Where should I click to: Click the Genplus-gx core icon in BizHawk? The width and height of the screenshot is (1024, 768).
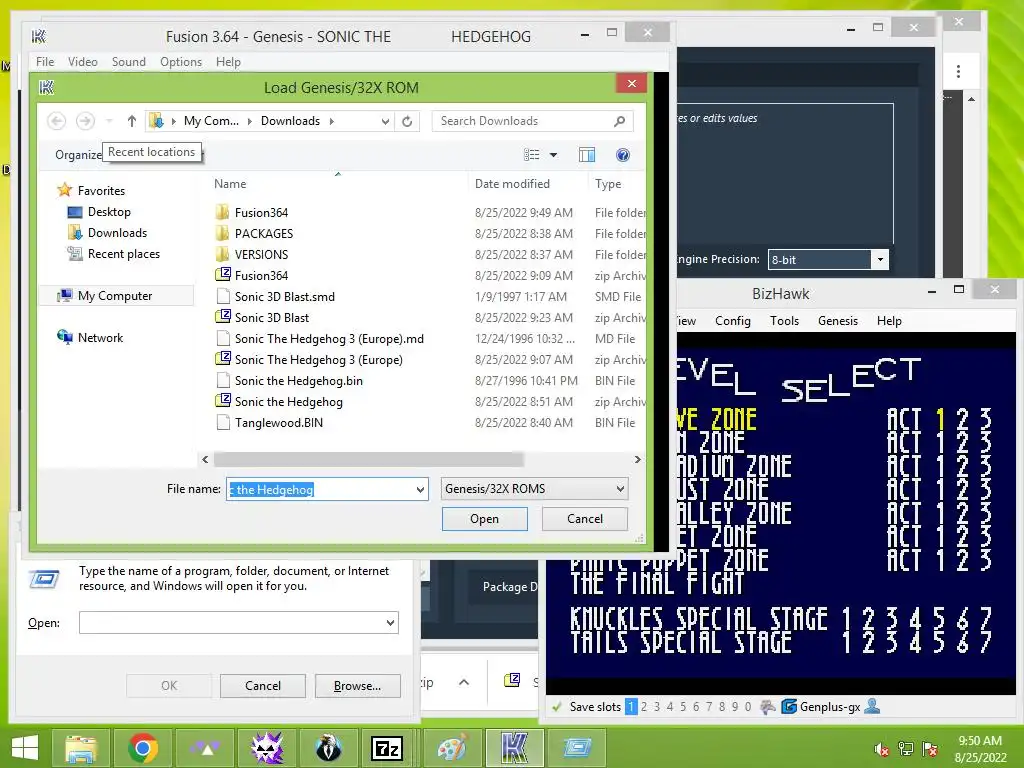(789, 707)
